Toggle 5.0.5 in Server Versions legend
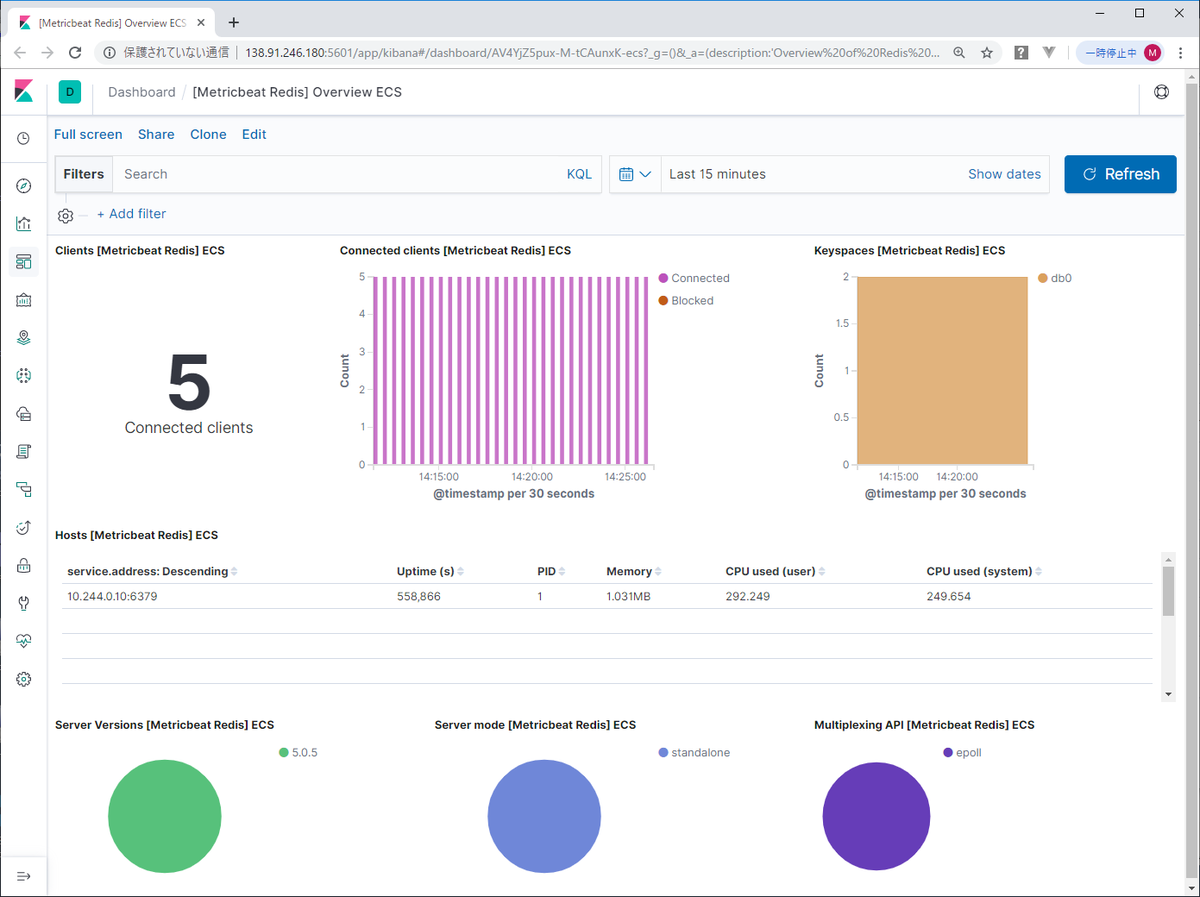Image resolution: width=1200 pixels, height=897 pixels. [x=298, y=752]
